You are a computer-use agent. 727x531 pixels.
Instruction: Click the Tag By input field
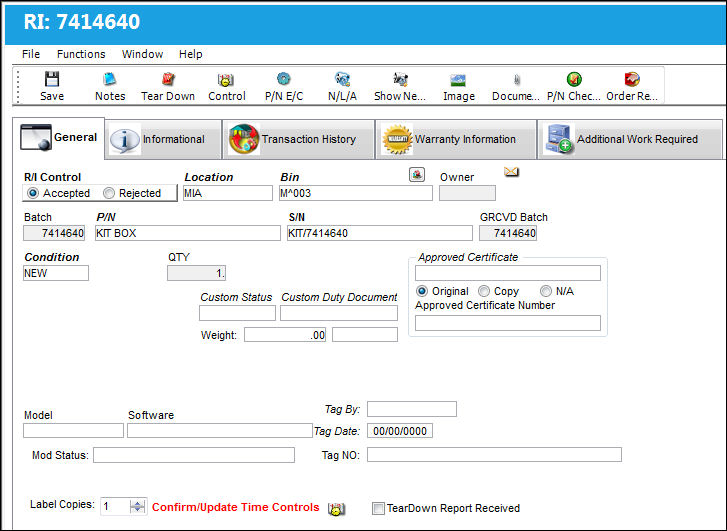pos(412,409)
